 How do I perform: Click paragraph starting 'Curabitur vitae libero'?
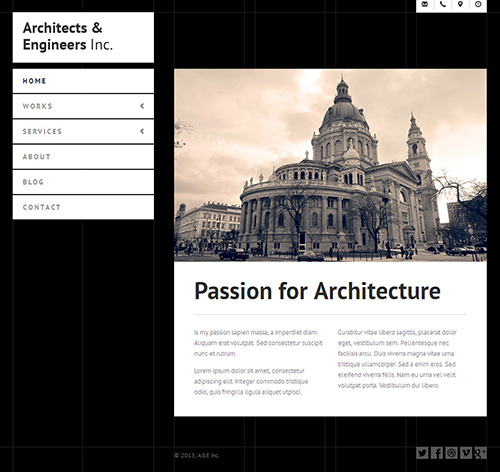point(397,359)
